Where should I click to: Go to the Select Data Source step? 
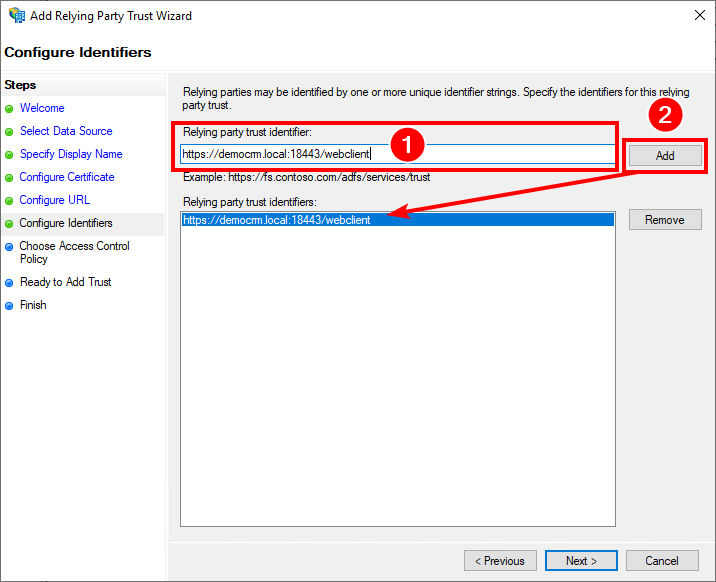point(66,131)
